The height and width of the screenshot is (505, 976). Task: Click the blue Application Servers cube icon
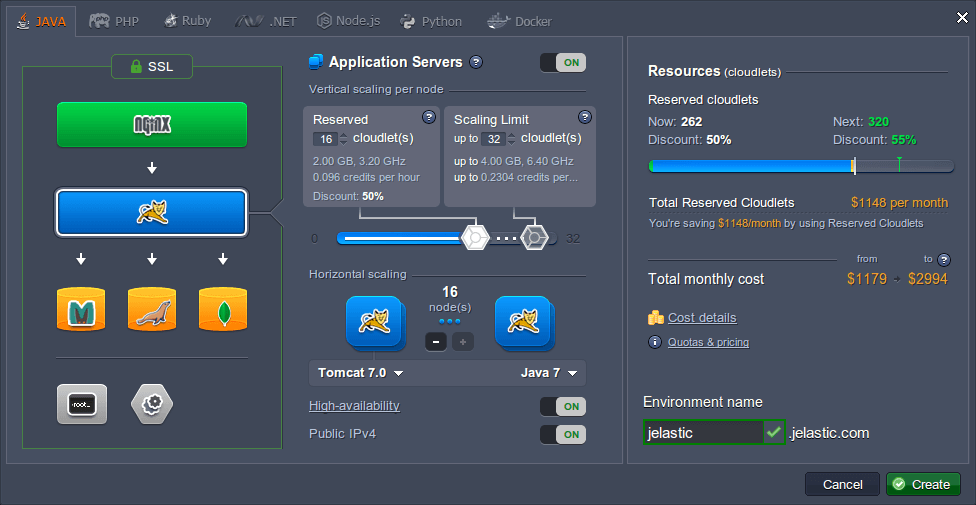316,62
